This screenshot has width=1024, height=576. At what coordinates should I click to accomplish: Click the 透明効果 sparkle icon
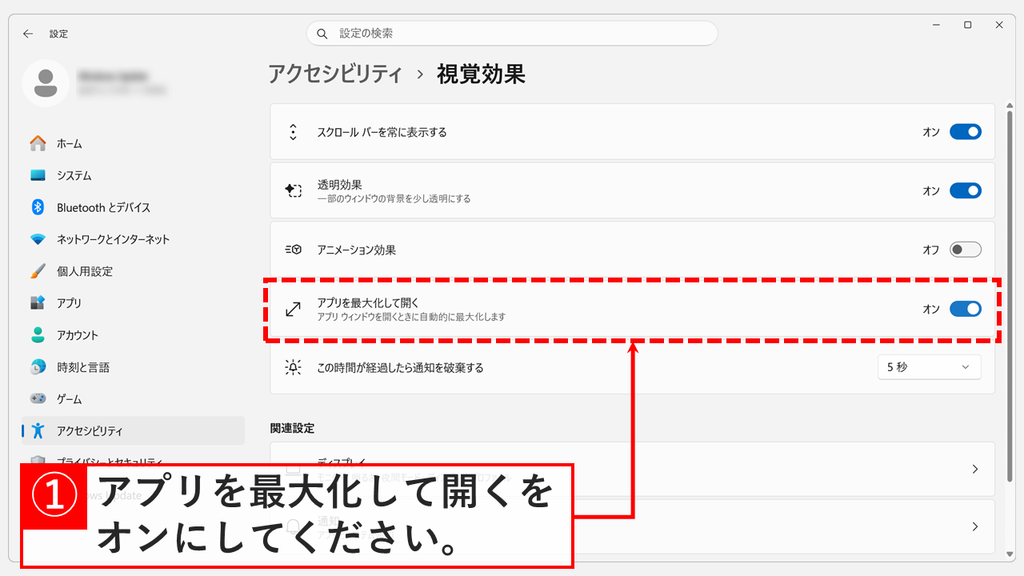point(293,191)
